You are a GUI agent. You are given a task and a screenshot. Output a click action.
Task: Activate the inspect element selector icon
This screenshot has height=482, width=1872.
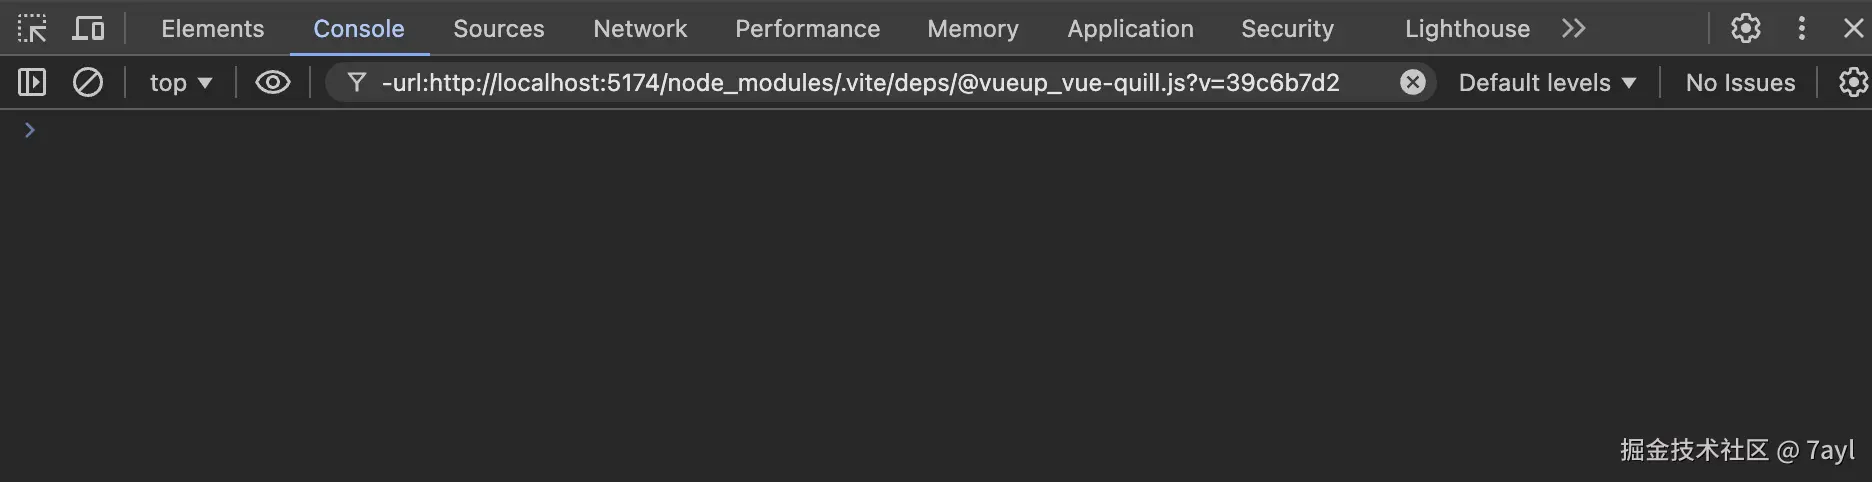pyautogui.click(x=32, y=28)
